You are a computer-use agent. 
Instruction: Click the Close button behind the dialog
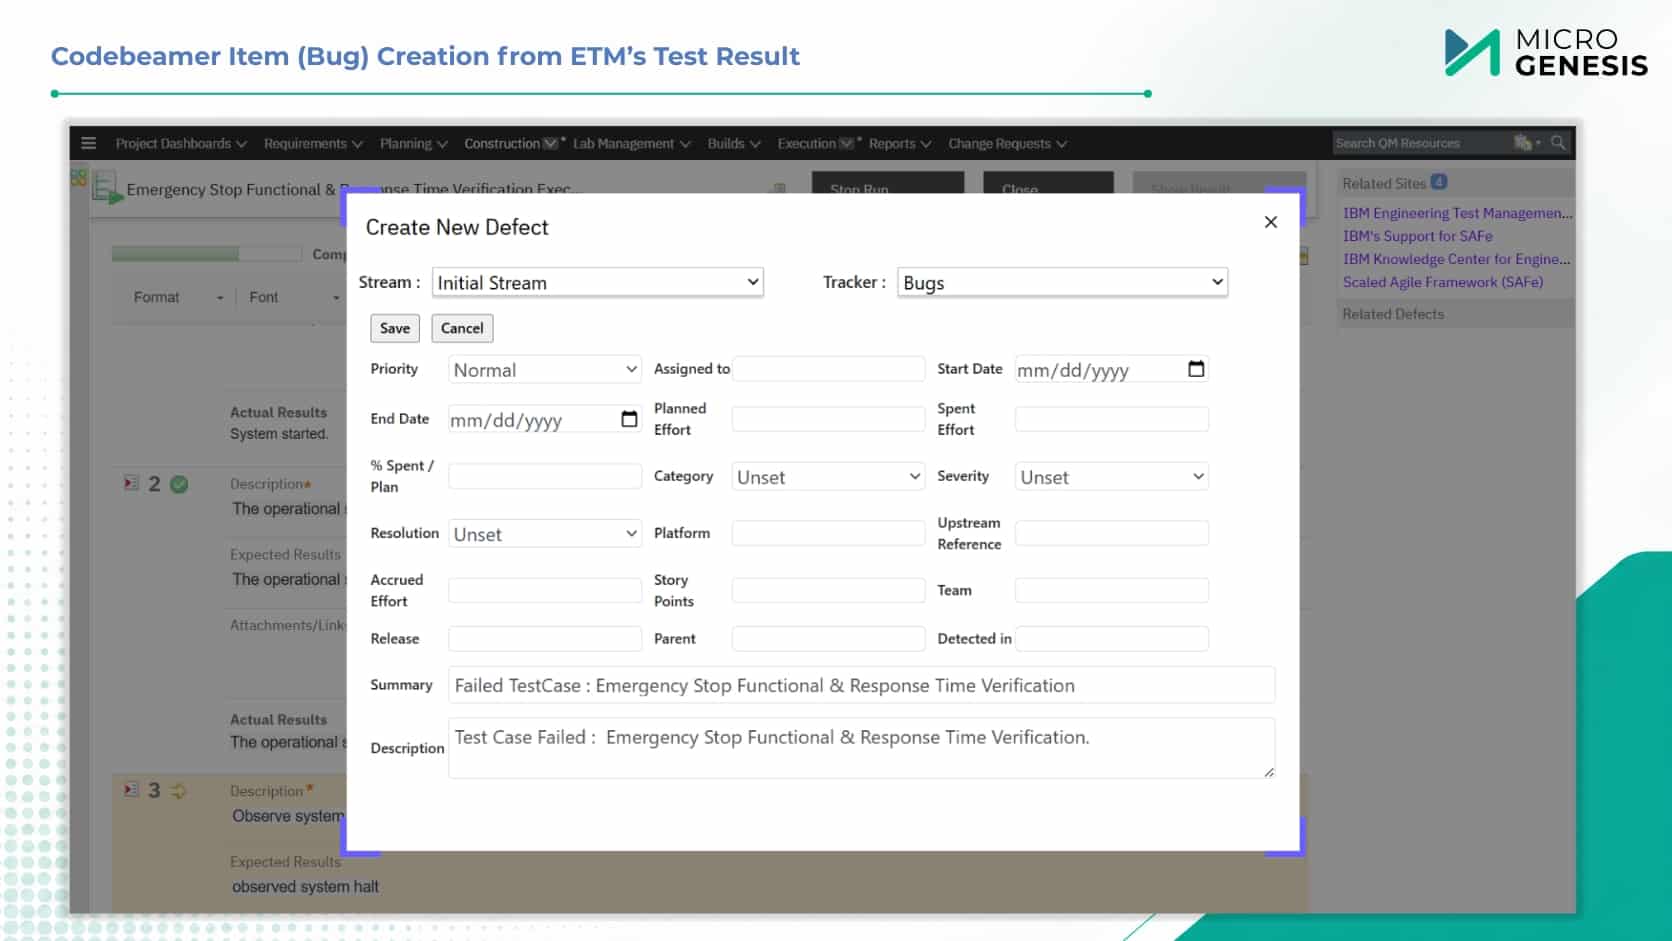(x=1048, y=182)
